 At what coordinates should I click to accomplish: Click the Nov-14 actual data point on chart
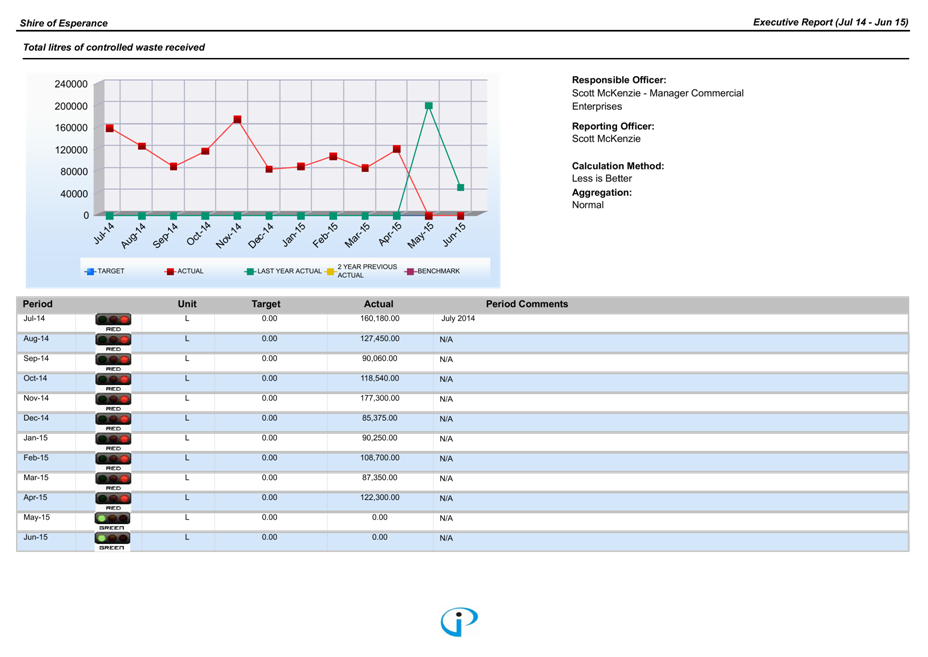pyautogui.click(x=237, y=120)
